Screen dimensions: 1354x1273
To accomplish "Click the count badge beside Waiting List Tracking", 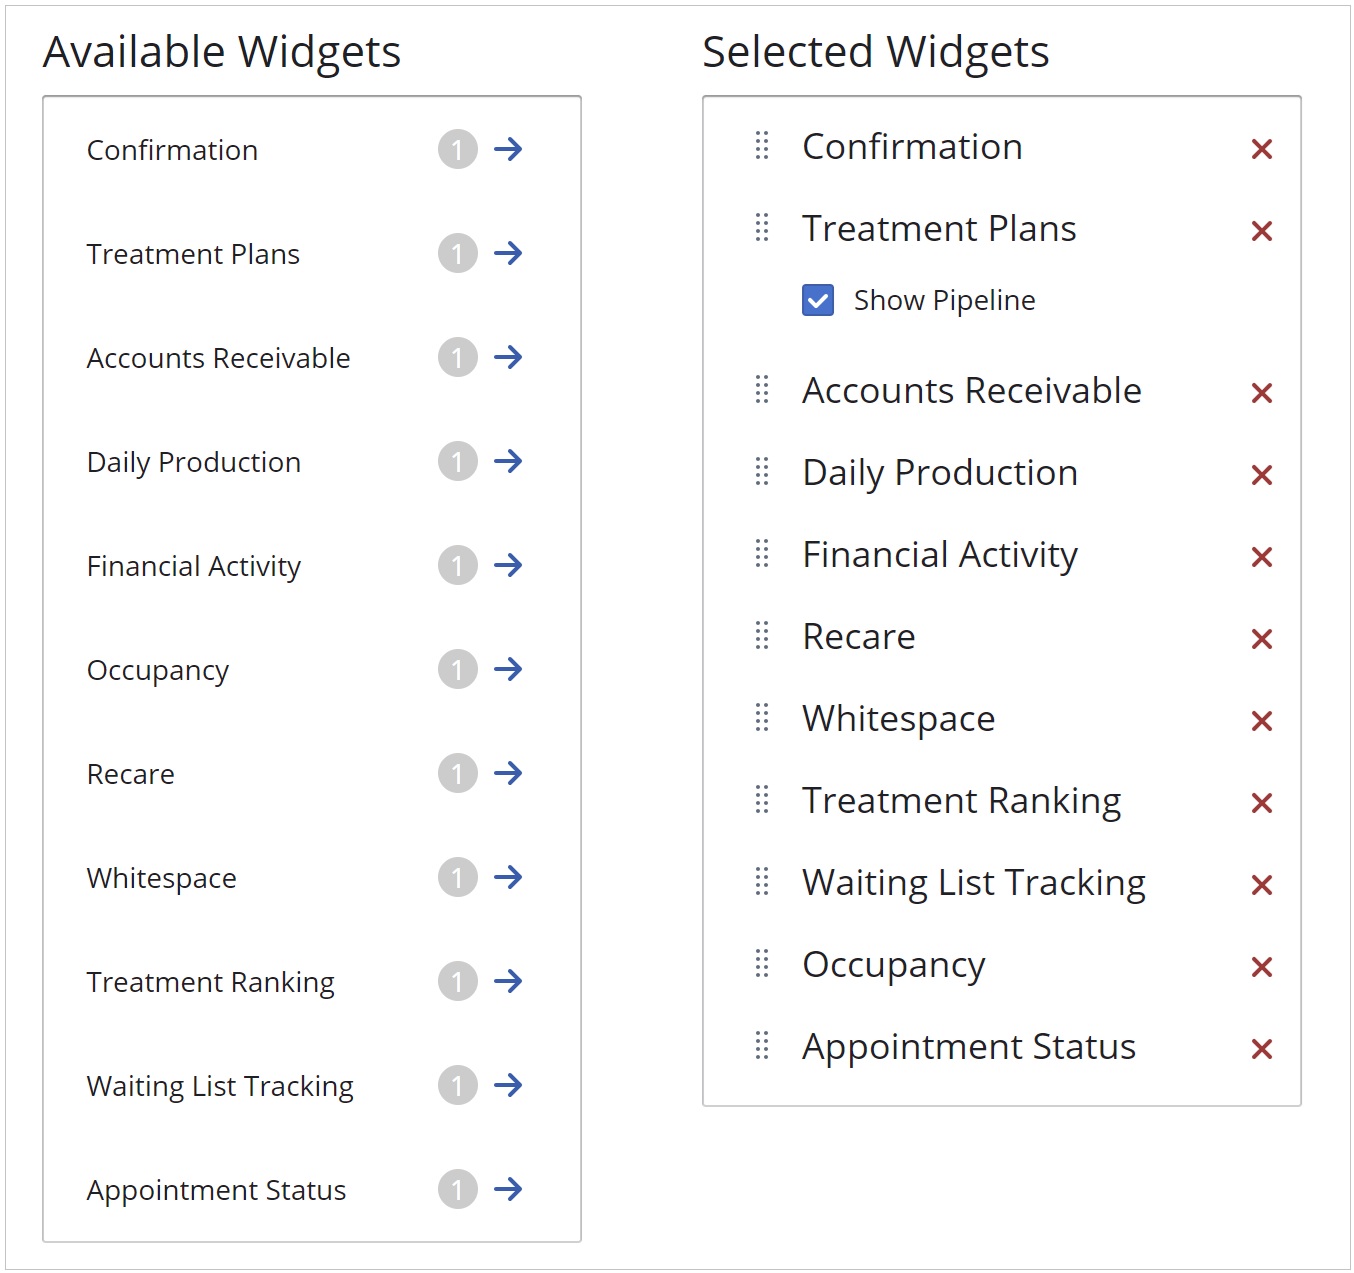I will coord(457,1085).
